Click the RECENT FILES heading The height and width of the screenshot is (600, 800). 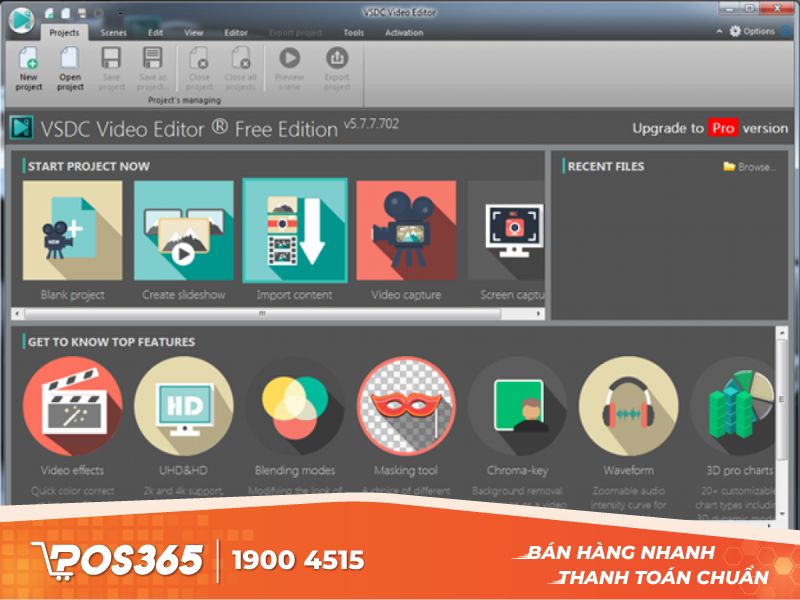point(606,166)
